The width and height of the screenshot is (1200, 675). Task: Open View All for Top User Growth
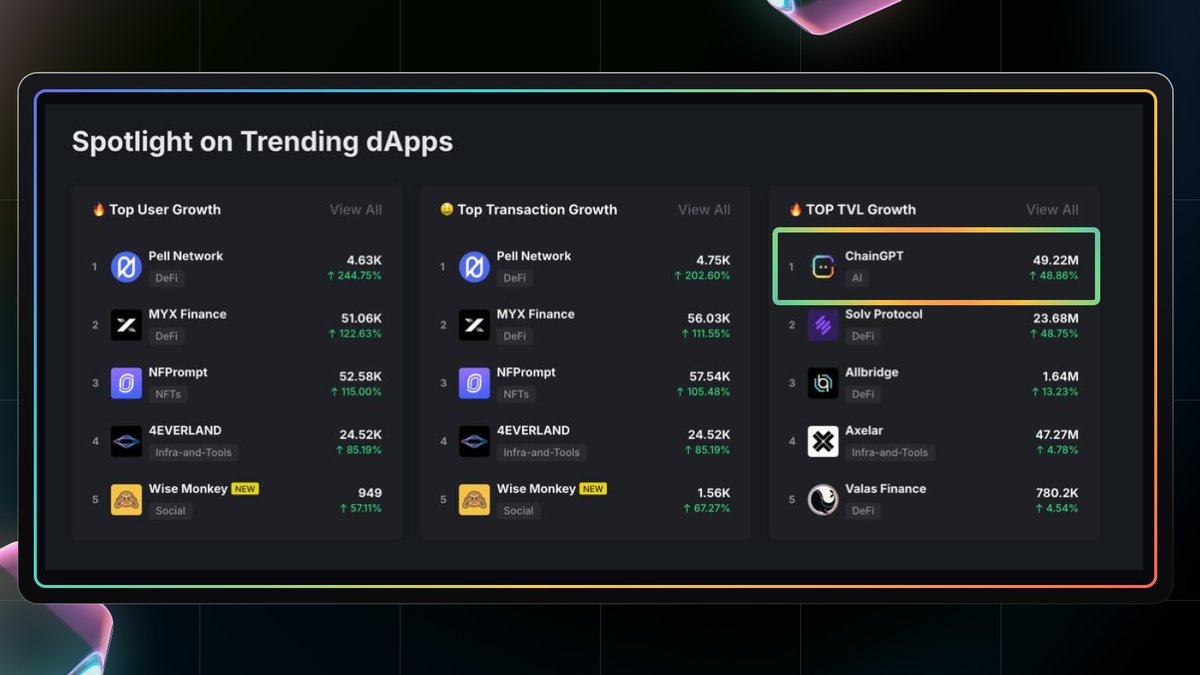[356, 210]
